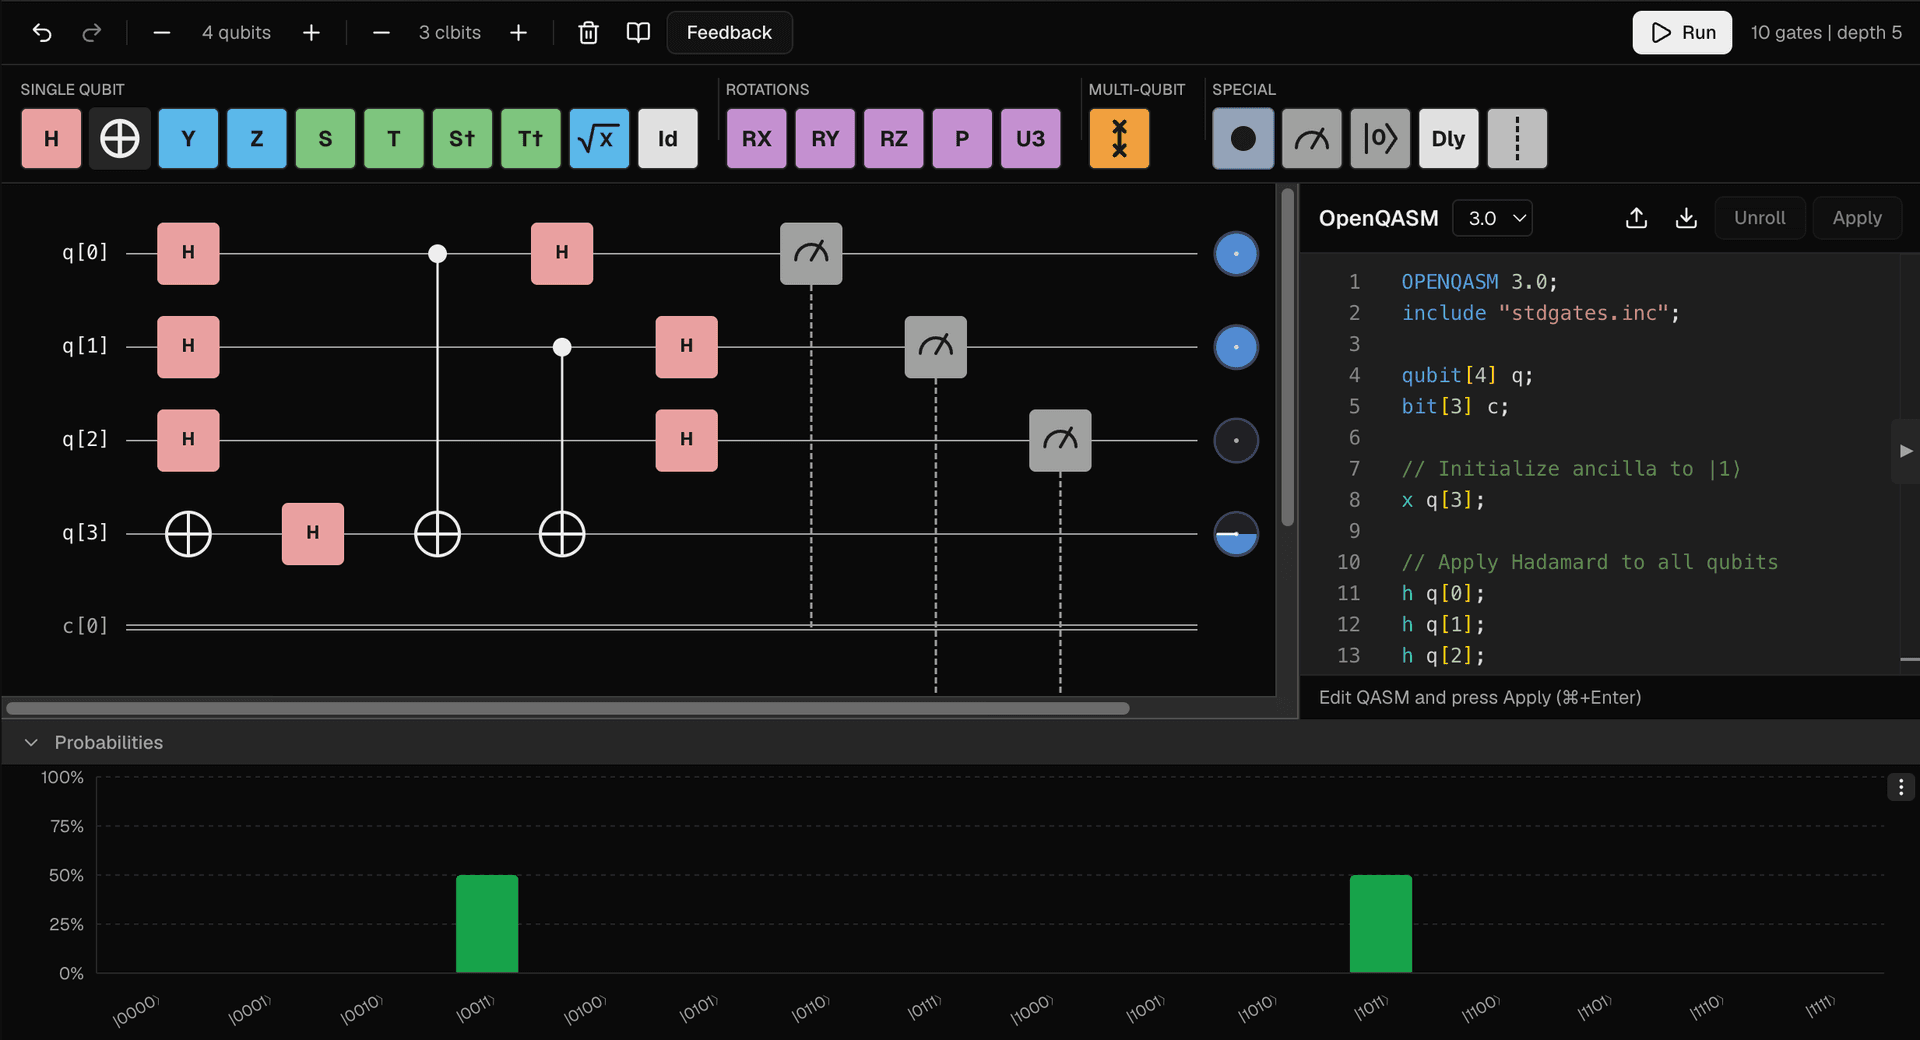Click the q[1] wire label

(85, 346)
